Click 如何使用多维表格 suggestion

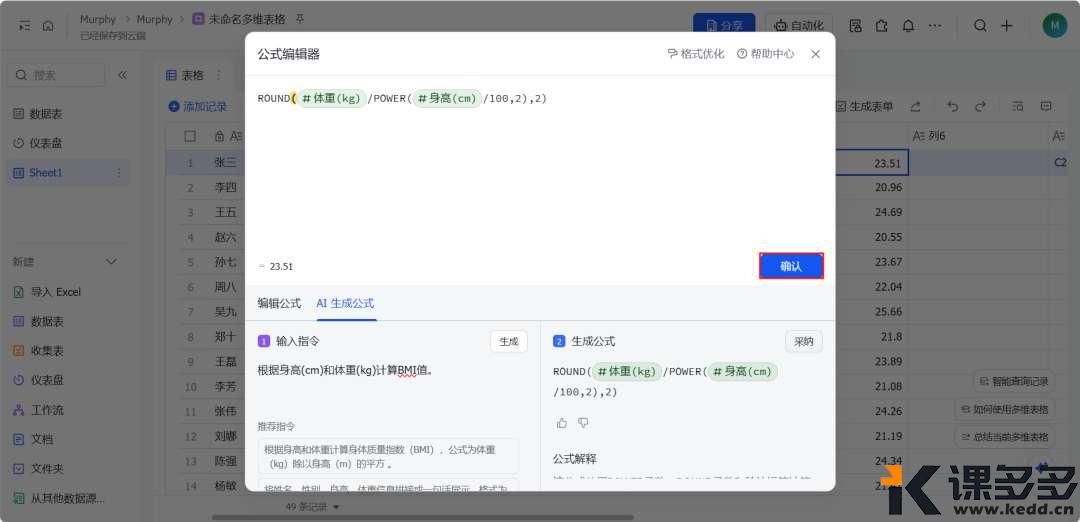point(1004,409)
